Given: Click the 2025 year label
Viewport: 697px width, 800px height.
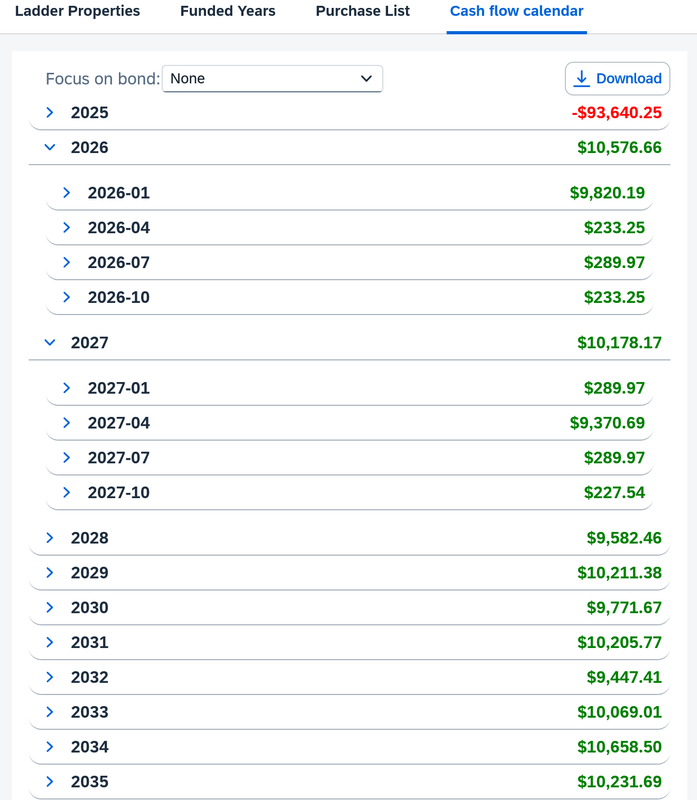Looking at the screenshot, I should click(90, 113).
